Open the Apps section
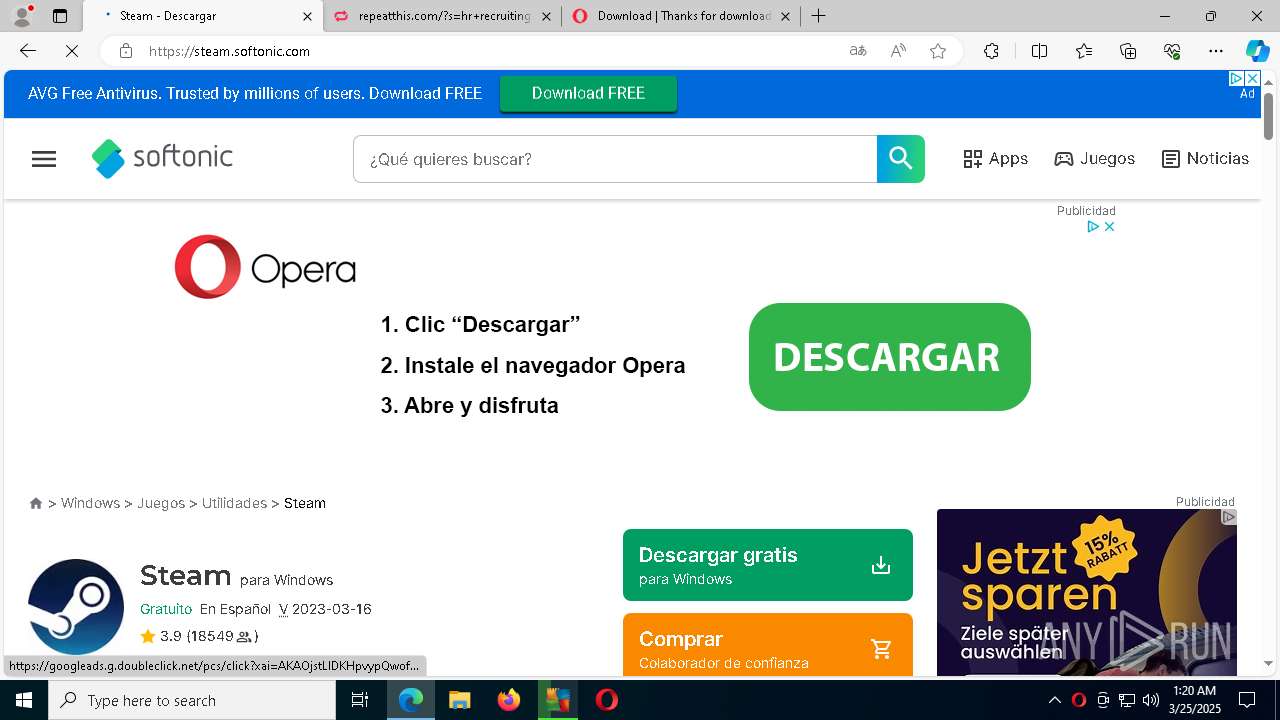This screenshot has width=1280, height=720. coord(996,159)
